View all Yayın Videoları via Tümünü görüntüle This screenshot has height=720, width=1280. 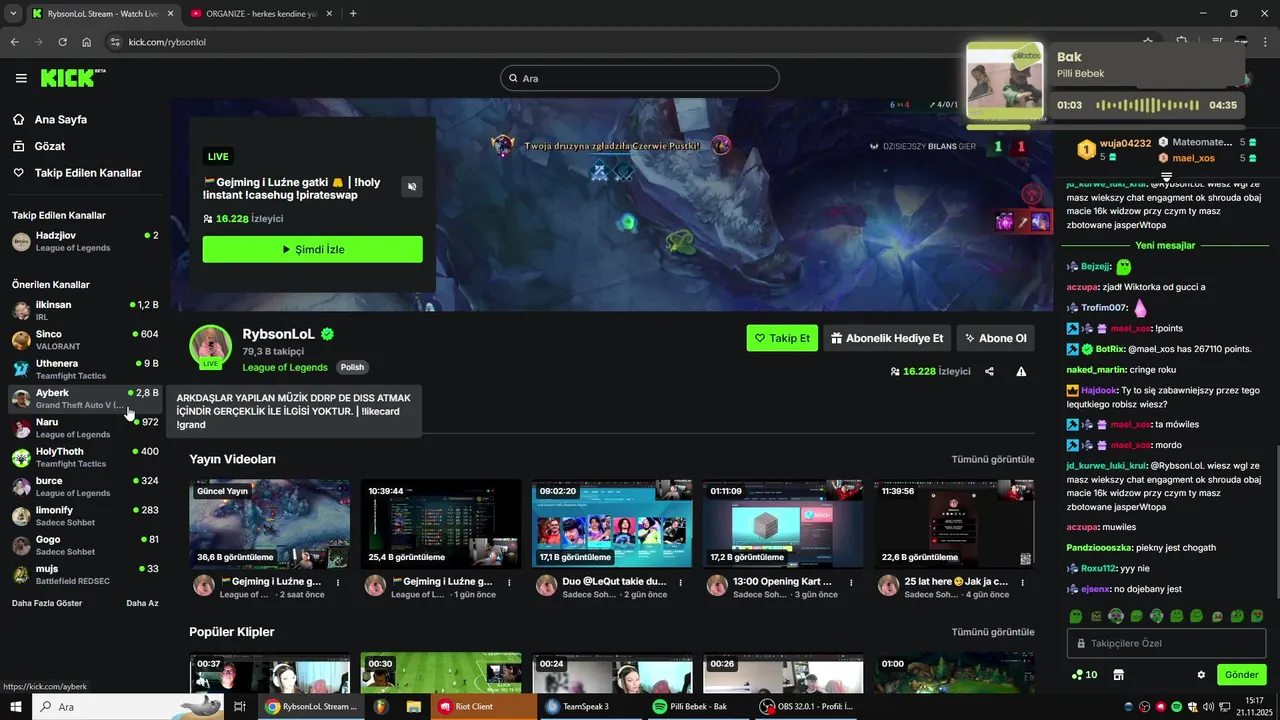[x=992, y=459]
